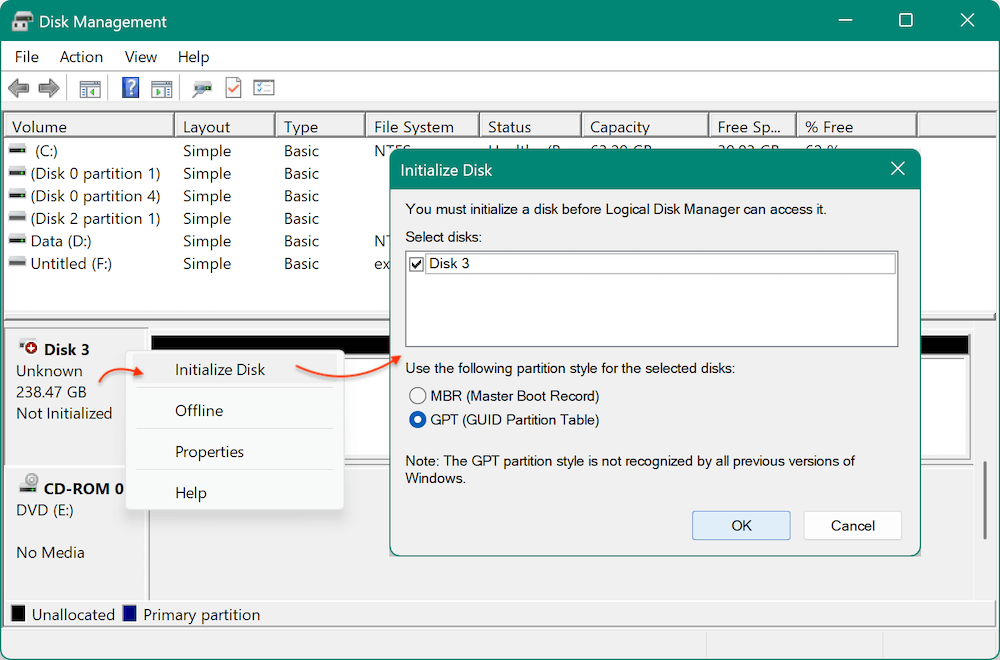Click the disk magnifier toolbar icon
This screenshot has height=660, width=1000.
(x=201, y=88)
